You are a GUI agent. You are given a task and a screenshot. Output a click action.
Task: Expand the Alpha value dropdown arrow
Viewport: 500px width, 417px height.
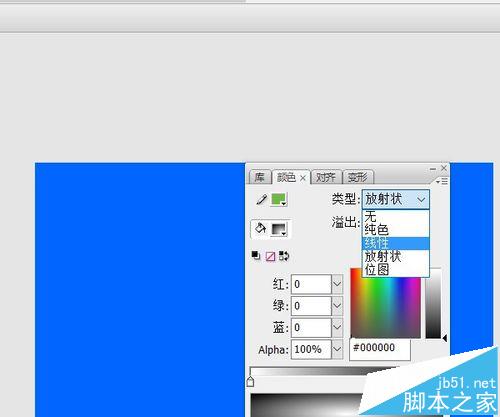337,349
